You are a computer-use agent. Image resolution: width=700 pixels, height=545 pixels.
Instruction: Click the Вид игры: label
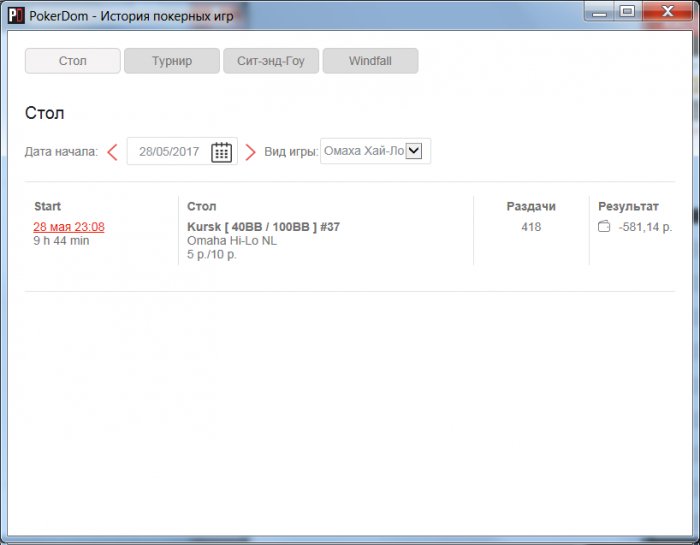click(x=291, y=152)
